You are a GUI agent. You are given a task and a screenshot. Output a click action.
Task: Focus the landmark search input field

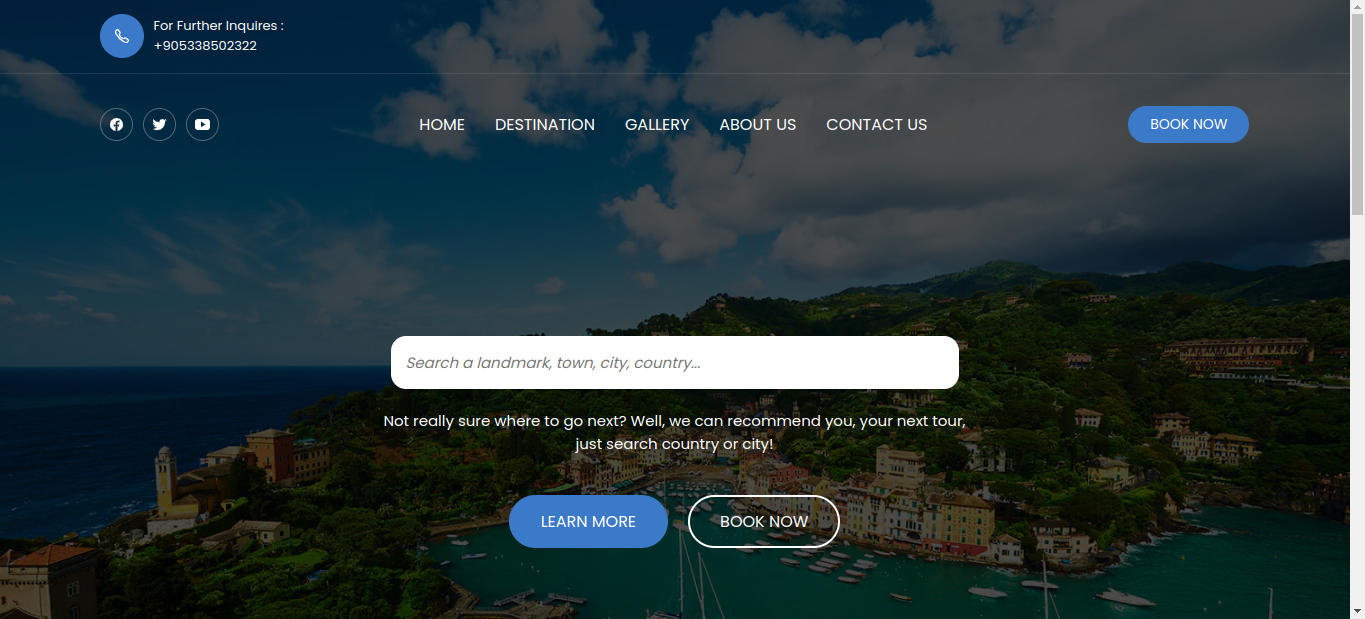pos(675,362)
